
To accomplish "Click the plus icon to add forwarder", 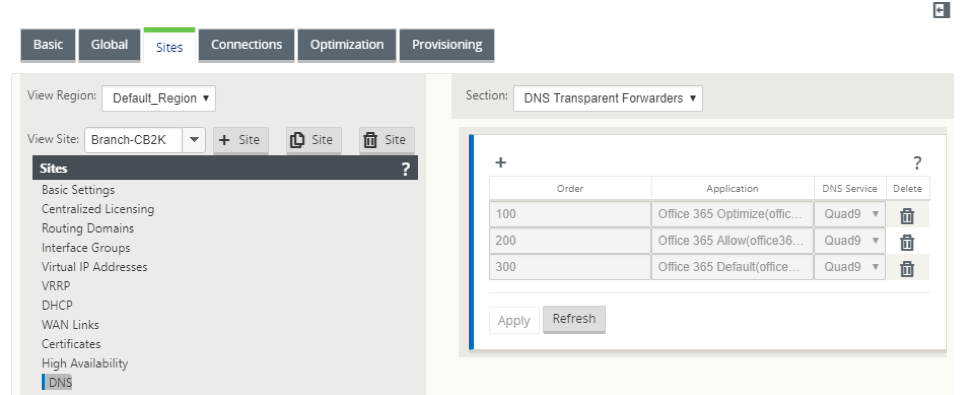I will [x=501, y=163].
